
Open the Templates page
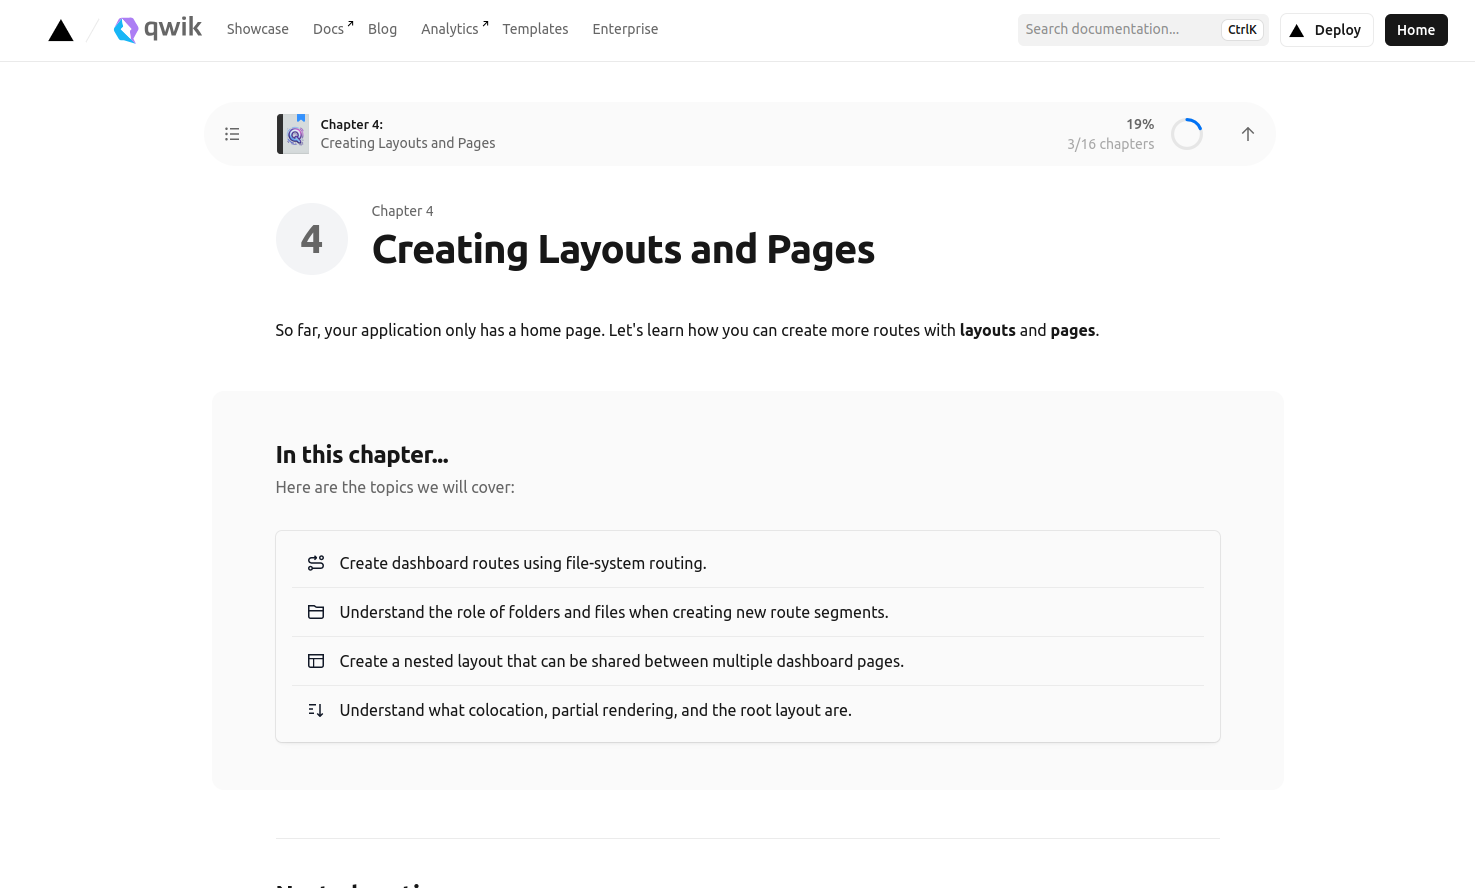click(x=535, y=29)
